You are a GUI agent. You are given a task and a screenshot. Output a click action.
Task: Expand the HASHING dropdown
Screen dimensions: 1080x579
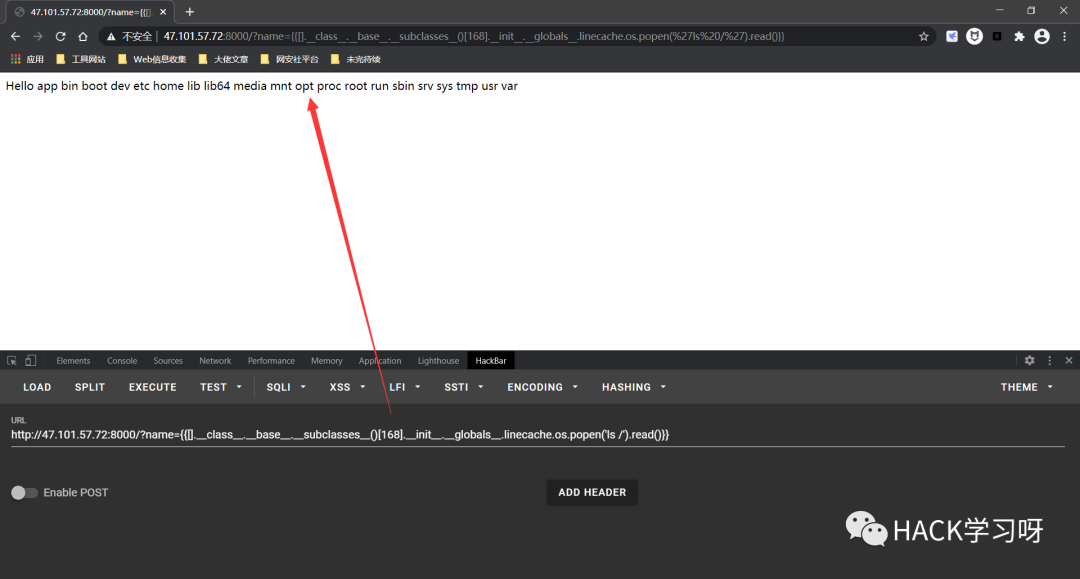(x=634, y=387)
